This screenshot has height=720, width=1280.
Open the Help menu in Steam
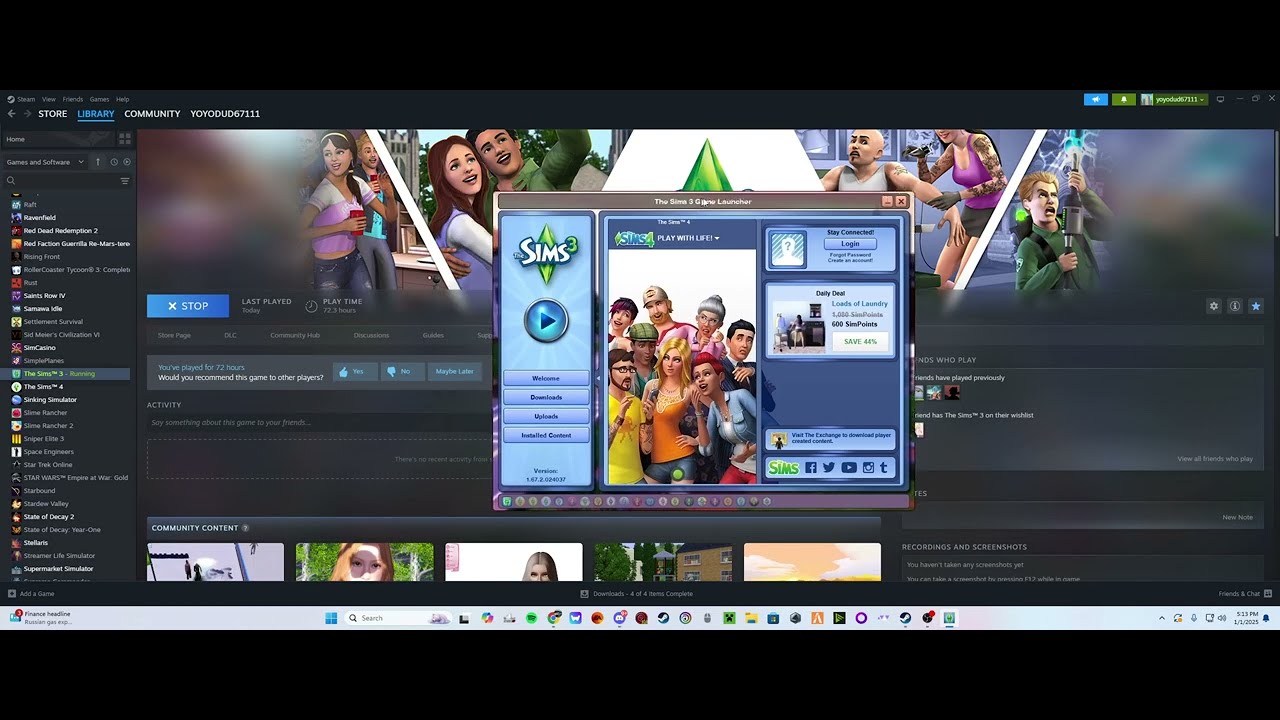(x=122, y=99)
